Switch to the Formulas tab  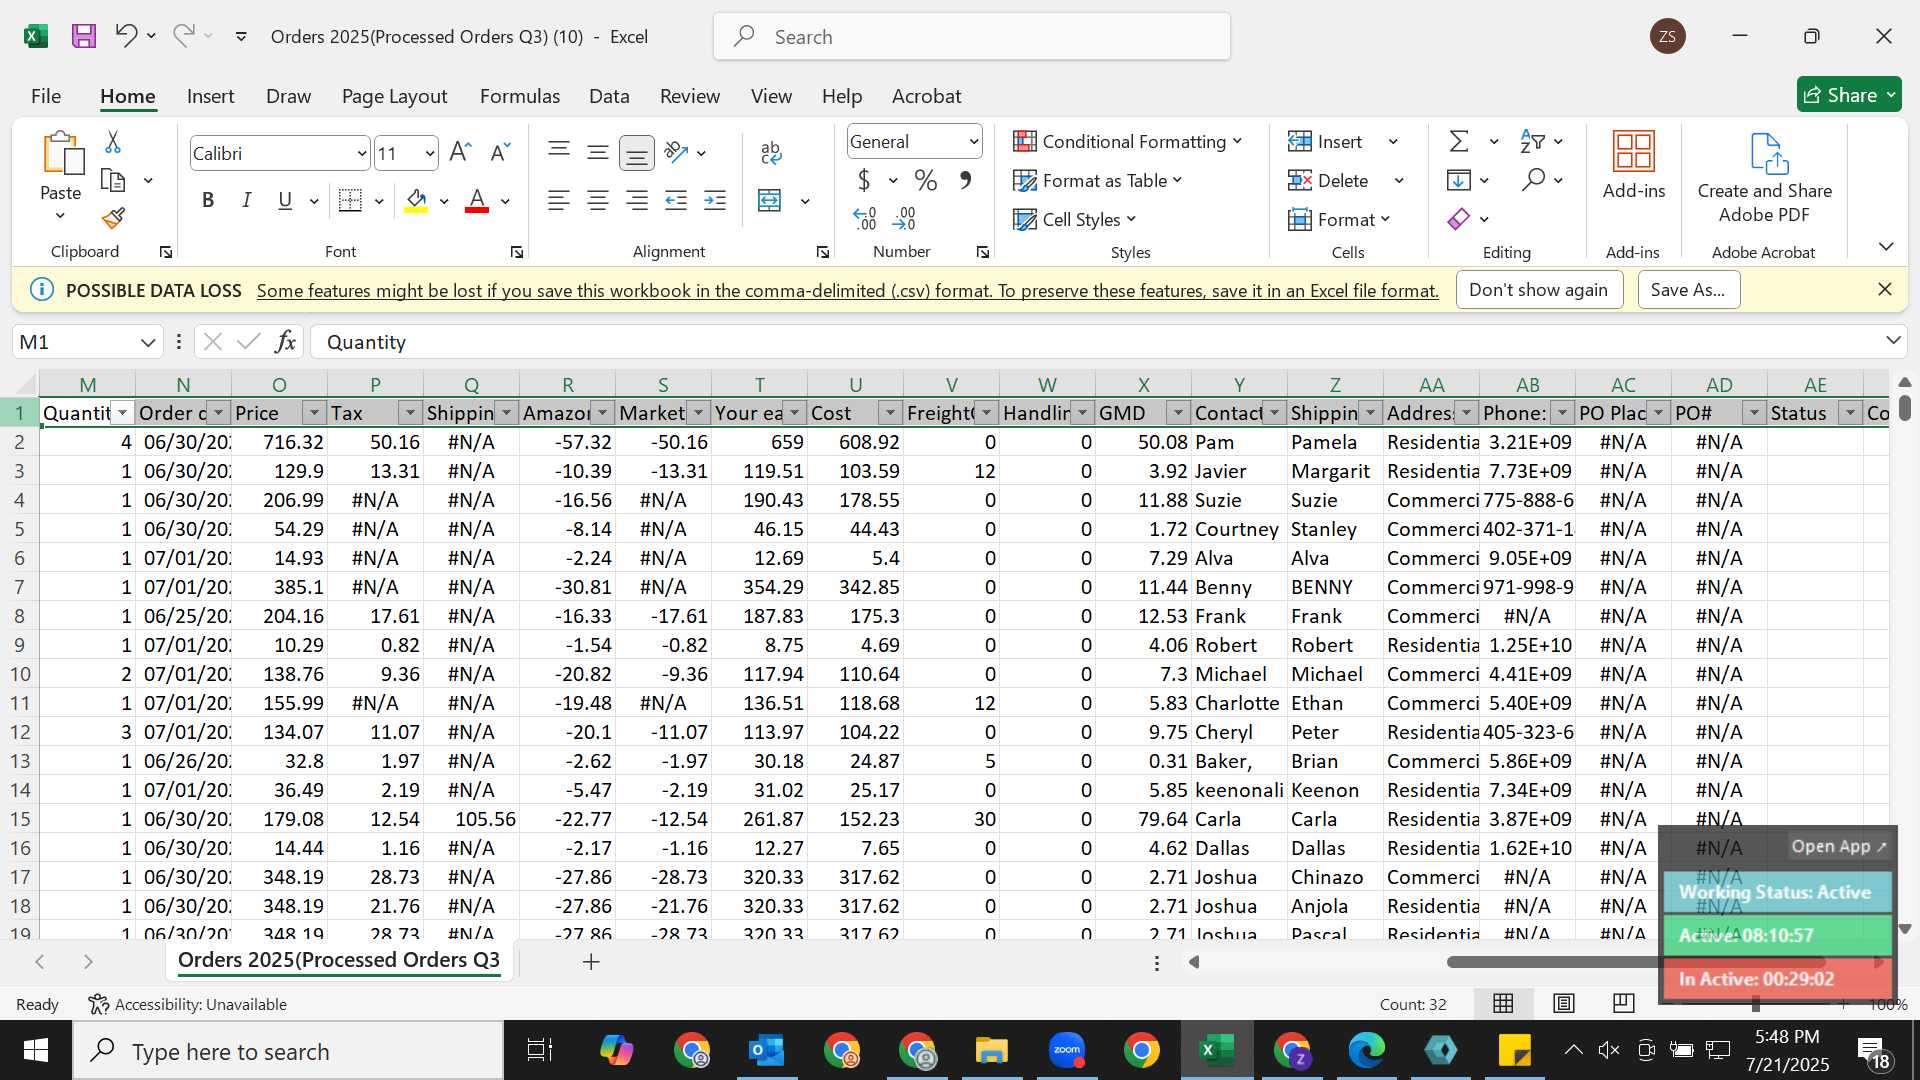(519, 96)
